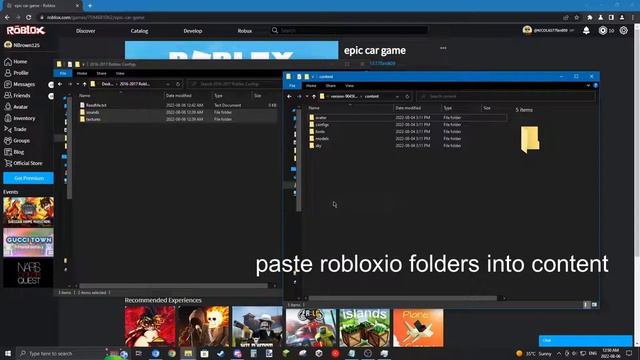Screen dimensions: 640x360
Task: Switch content window to details view
Action: point(587,304)
